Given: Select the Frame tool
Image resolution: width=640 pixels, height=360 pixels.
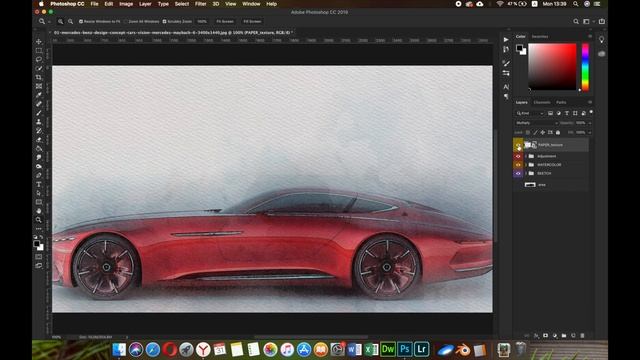Looking at the screenshot, I should [39, 86].
